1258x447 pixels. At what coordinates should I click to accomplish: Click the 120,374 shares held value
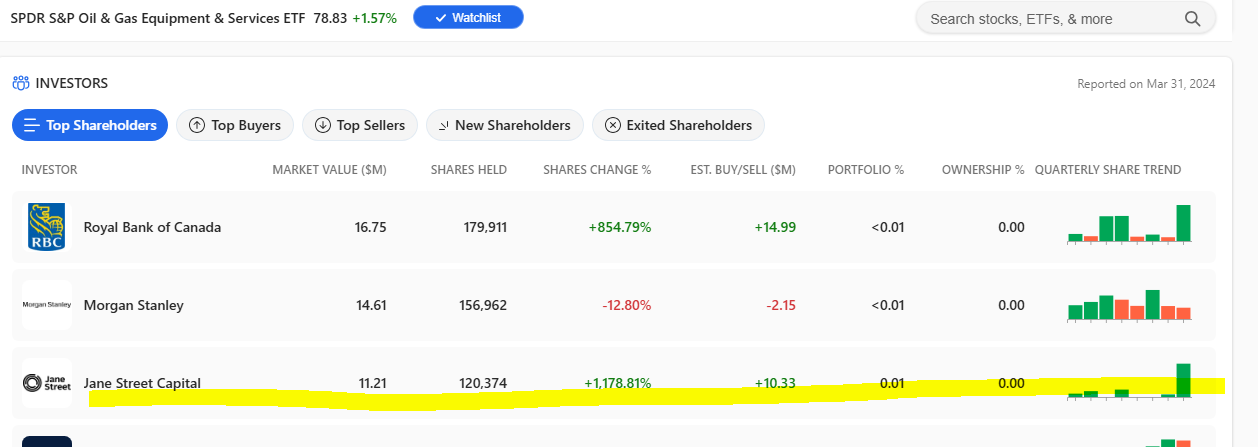(x=482, y=383)
